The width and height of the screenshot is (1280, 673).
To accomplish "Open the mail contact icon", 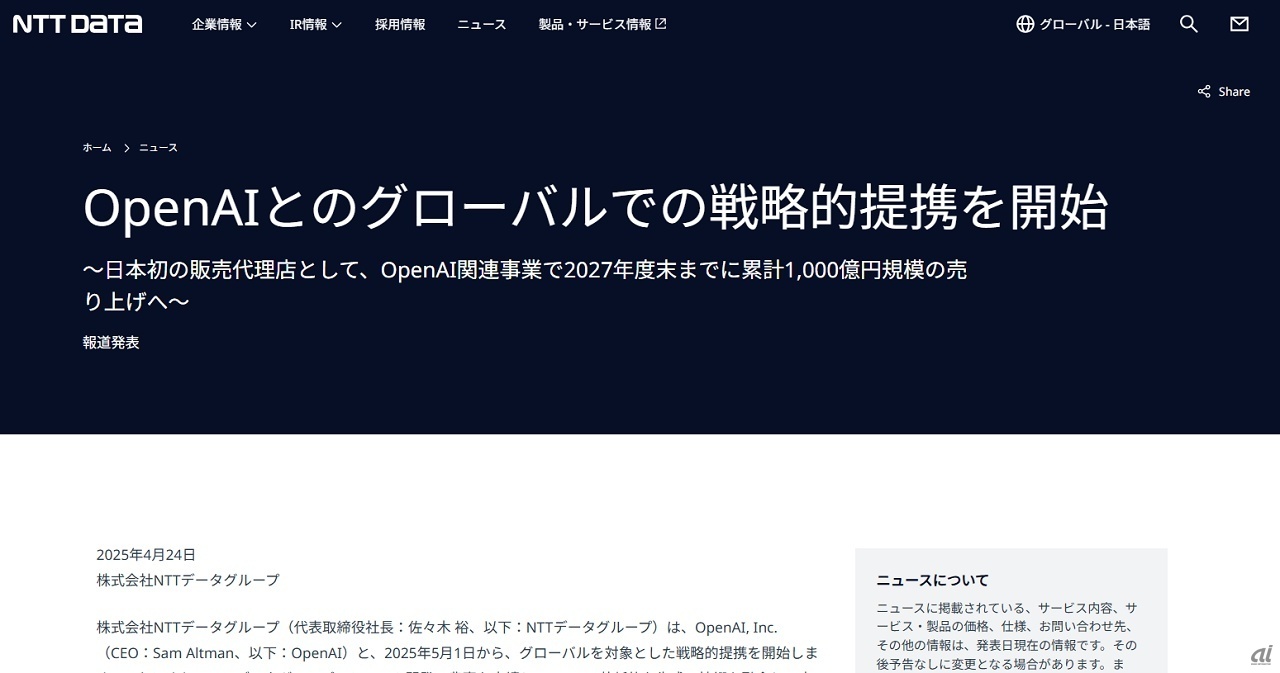I will tap(1240, 24).
